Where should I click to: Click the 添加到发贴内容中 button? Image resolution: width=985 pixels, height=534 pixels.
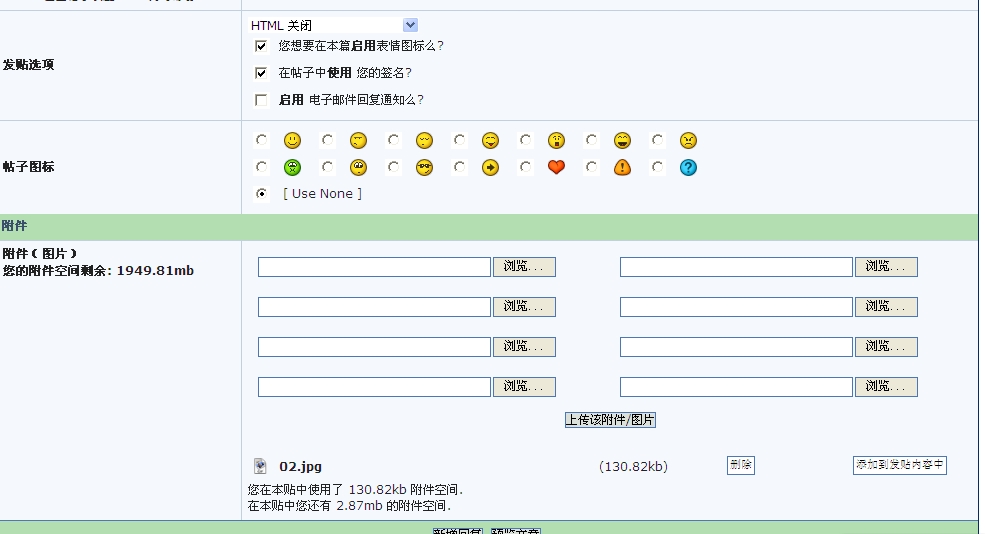coord(899,465)
